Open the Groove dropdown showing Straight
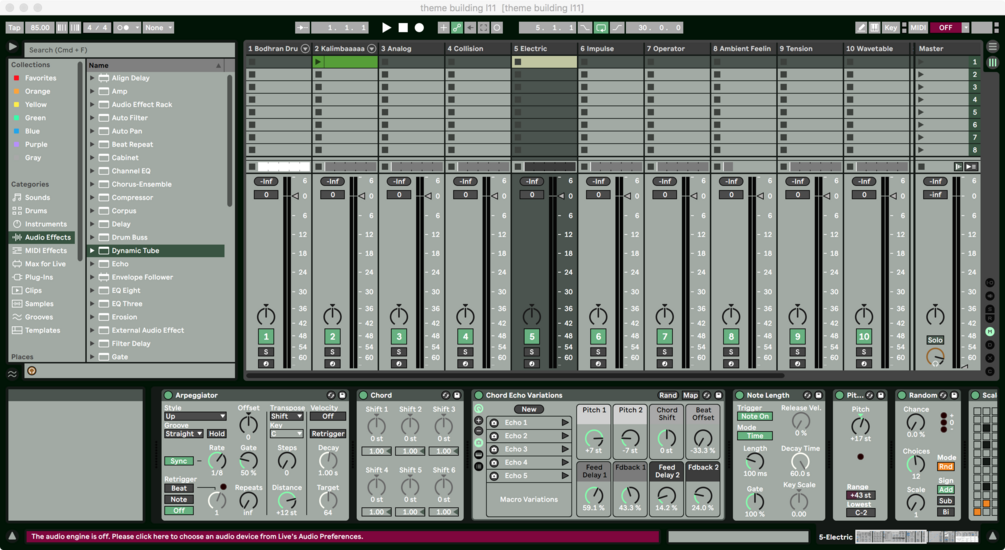Viewport: 1005px width, 550px height. pyautogui.click(x=183, y=434)
